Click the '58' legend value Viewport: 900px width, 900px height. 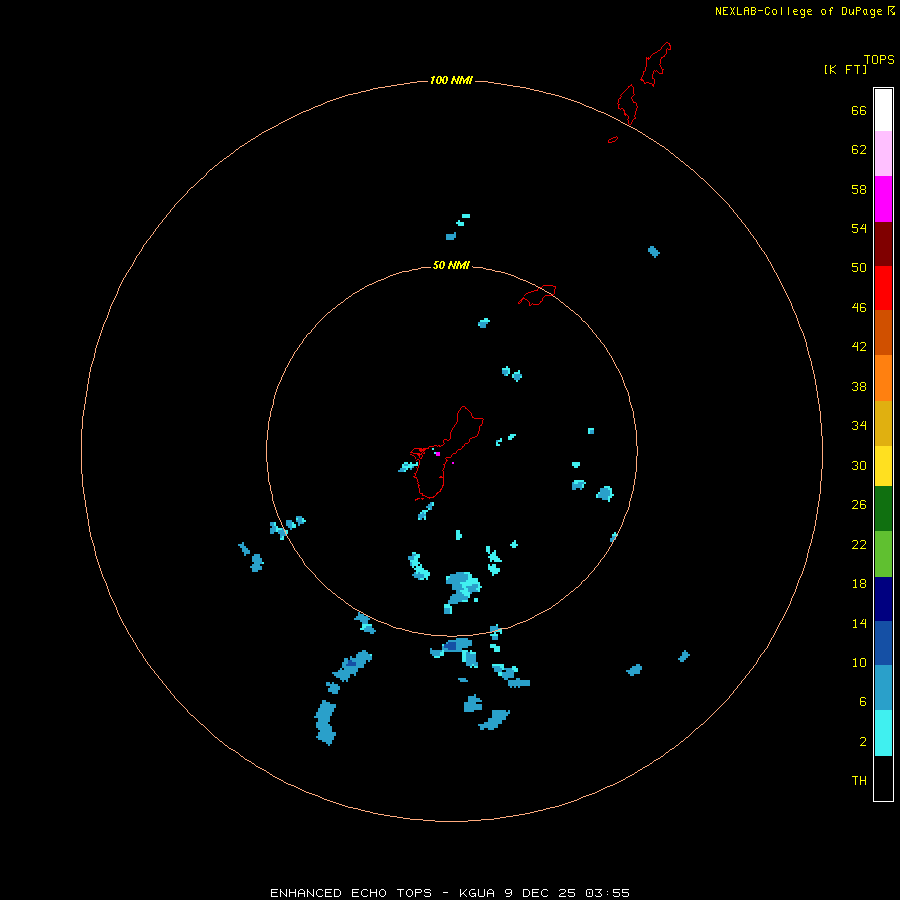(859, 189)
